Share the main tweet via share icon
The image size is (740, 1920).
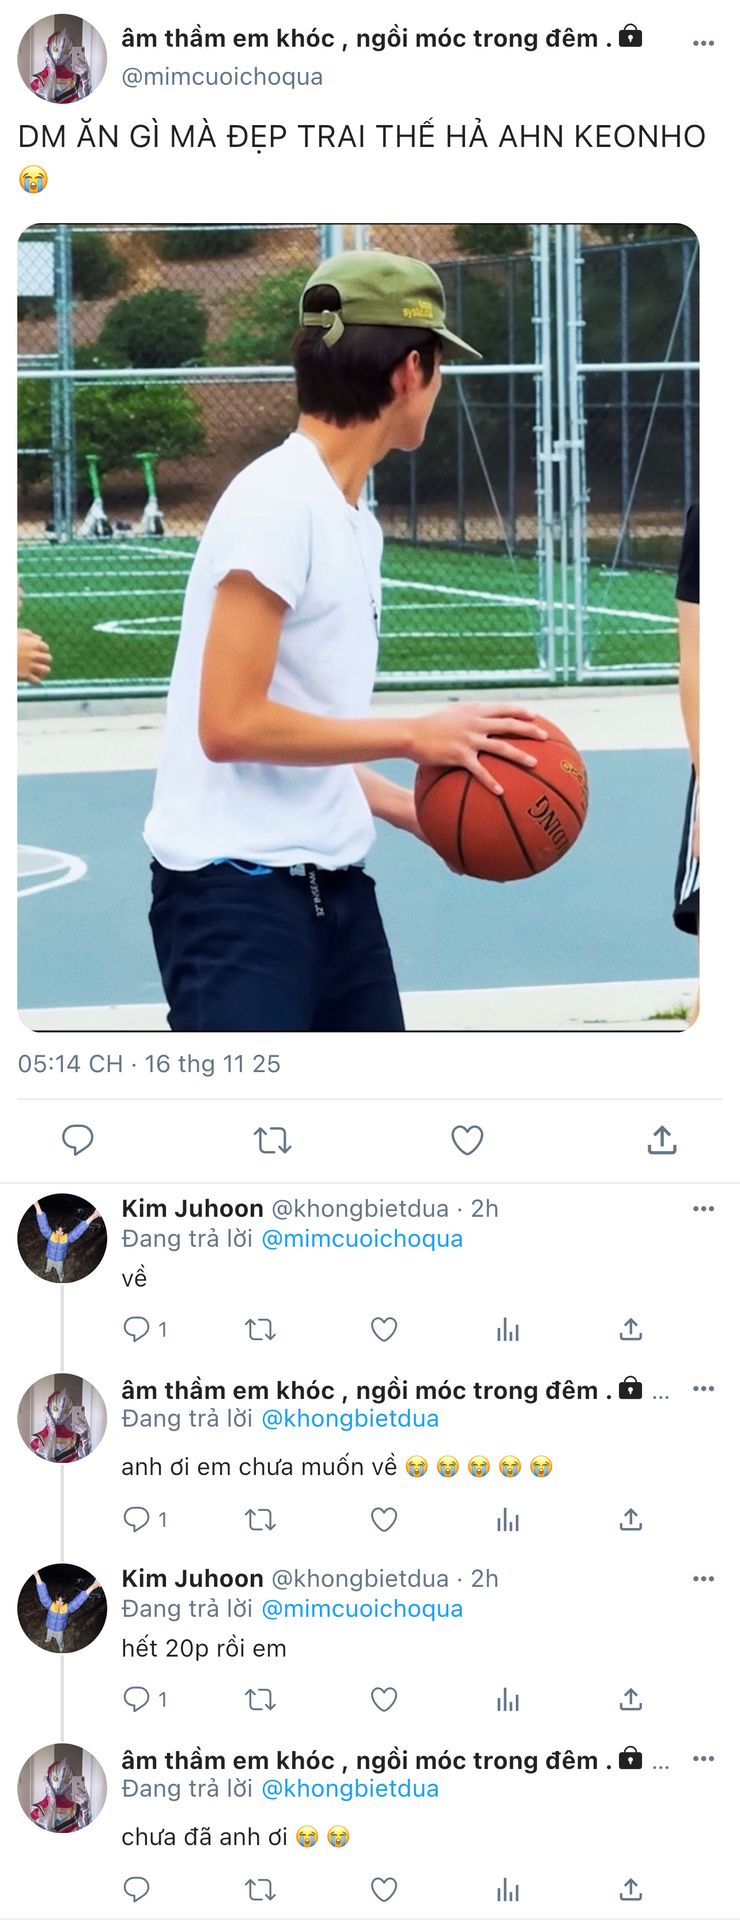click(662, 1140)
